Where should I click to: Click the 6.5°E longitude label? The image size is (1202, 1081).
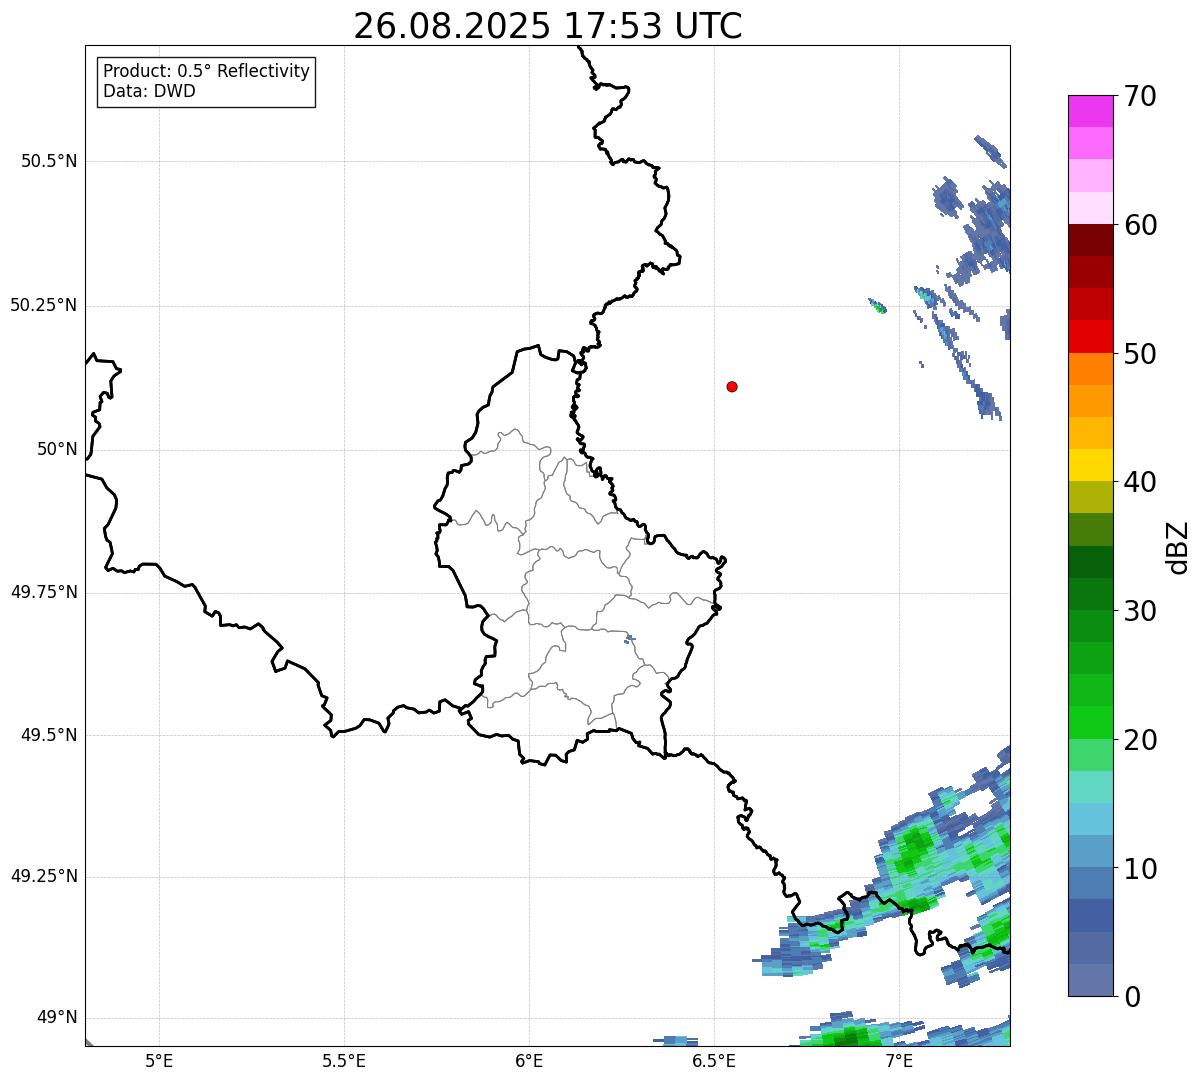[714, 1061]
